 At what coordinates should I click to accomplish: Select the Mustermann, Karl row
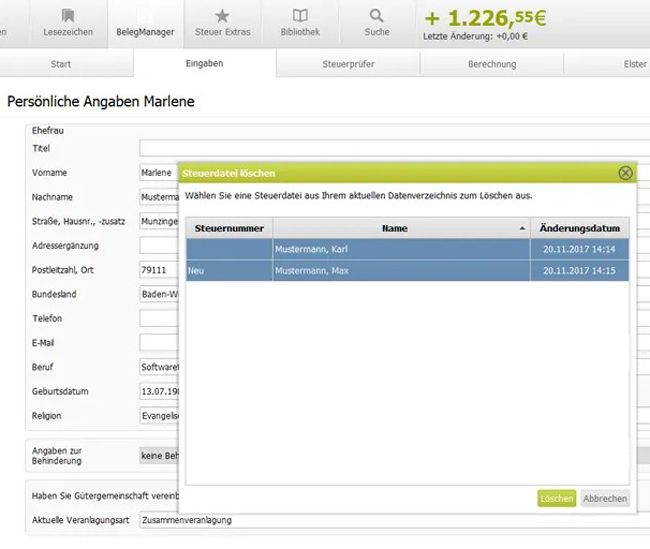tap(407, 249)
